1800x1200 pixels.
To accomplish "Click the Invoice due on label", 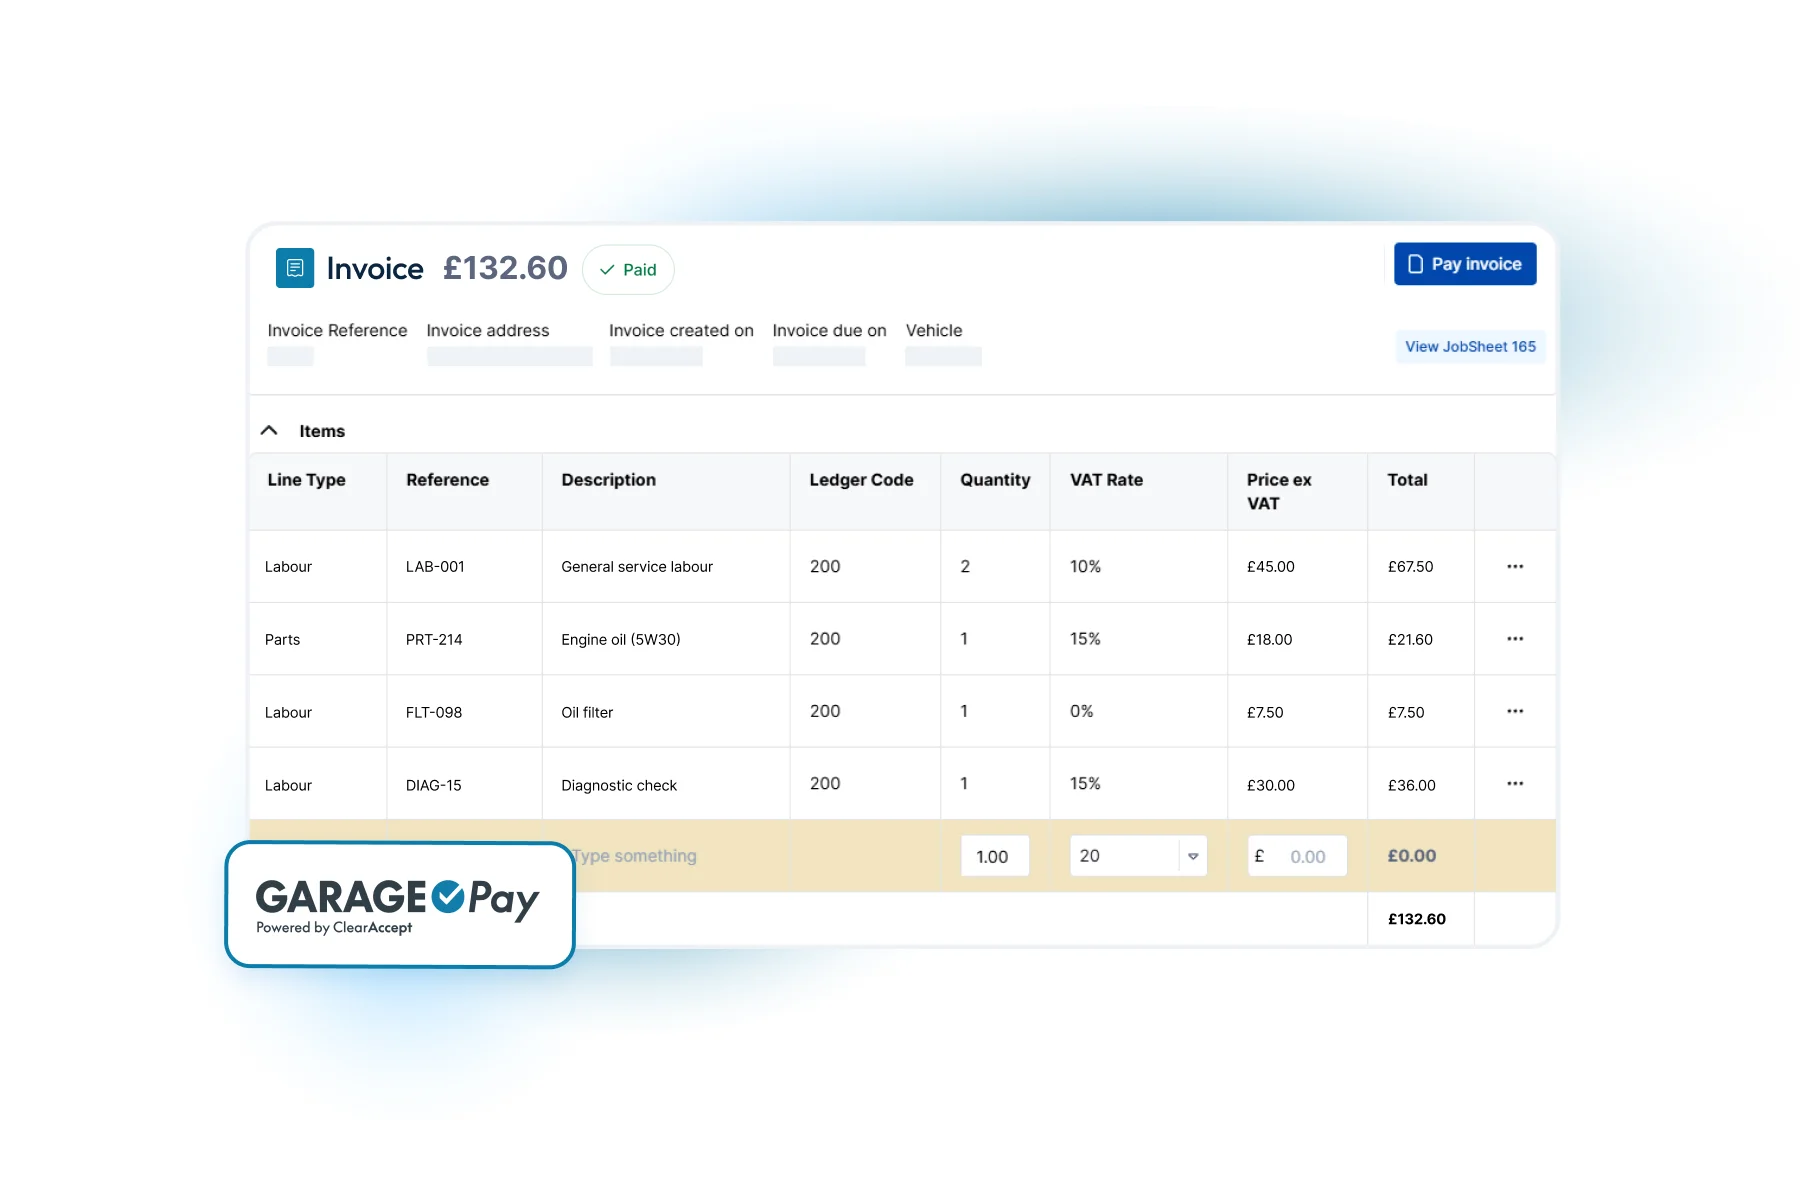I will [x=829, y=330].
